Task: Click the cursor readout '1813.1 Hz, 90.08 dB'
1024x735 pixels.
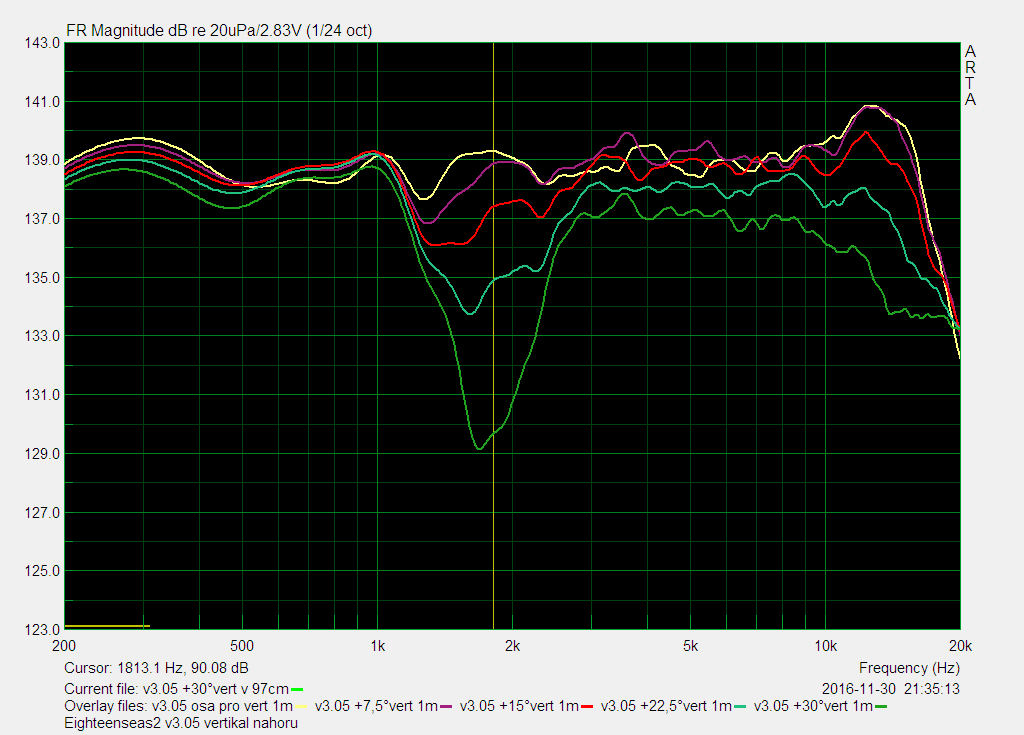Action: pos(182,668)
